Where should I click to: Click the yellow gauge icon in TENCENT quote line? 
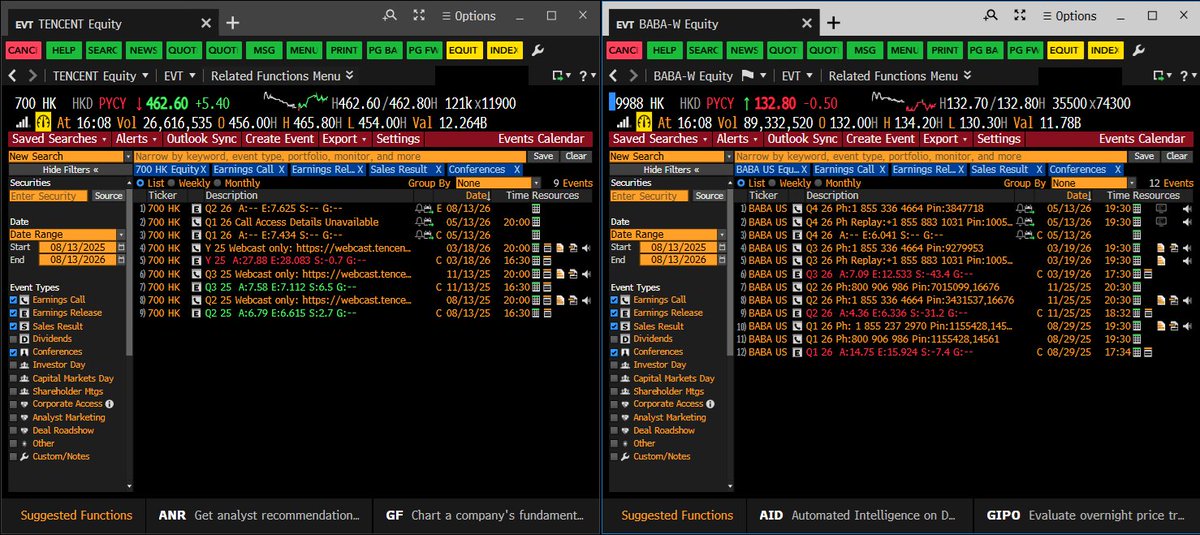(44, 122)
